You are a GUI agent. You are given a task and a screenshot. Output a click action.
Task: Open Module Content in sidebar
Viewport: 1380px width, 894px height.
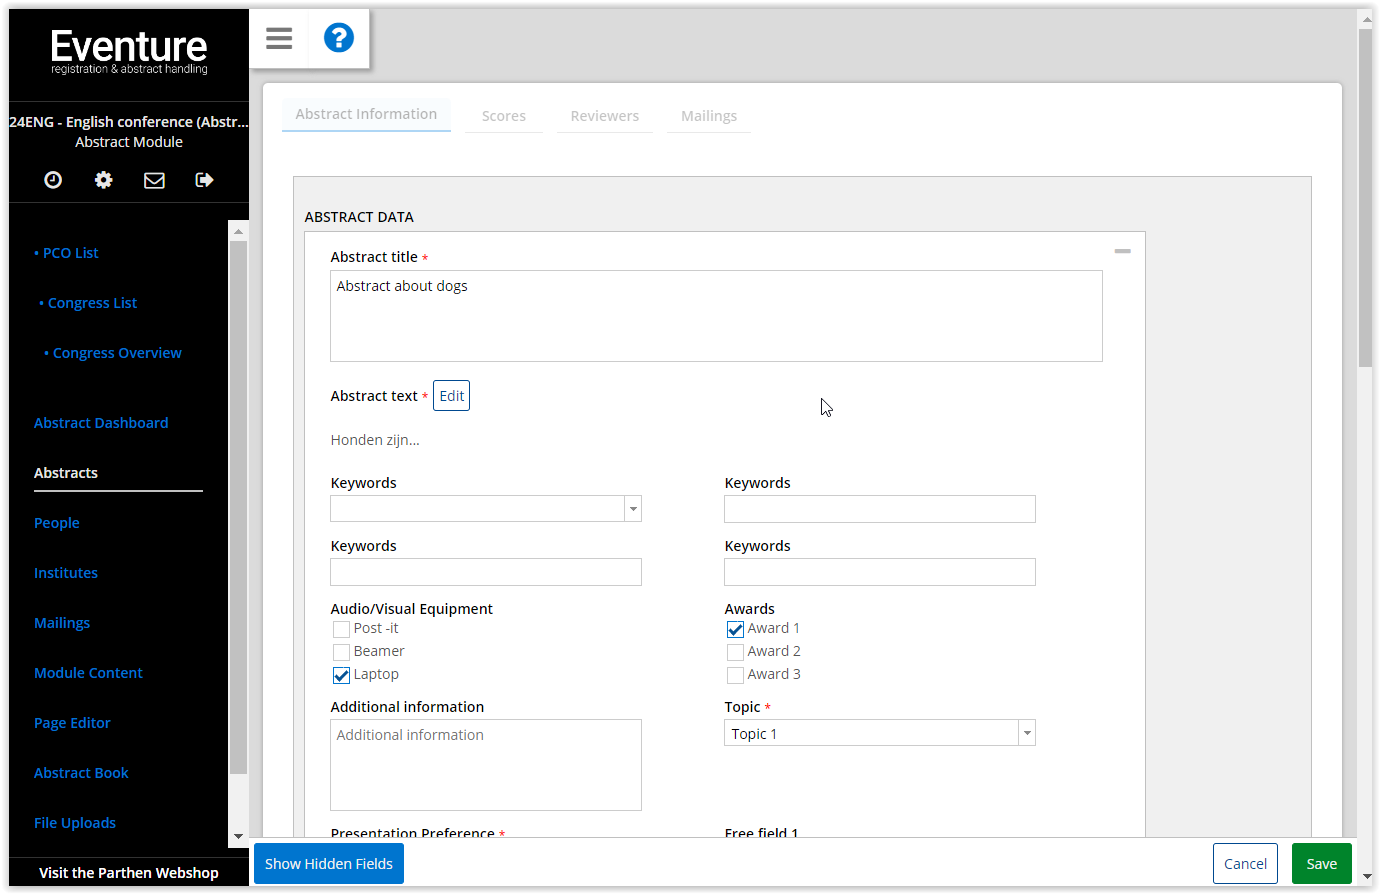coord(88,673)
